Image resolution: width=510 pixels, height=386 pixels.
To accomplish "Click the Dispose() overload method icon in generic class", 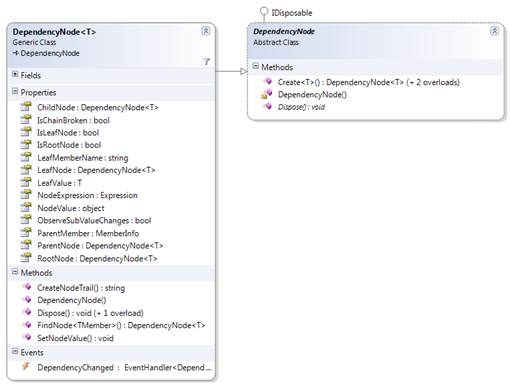I will point(27,312).
